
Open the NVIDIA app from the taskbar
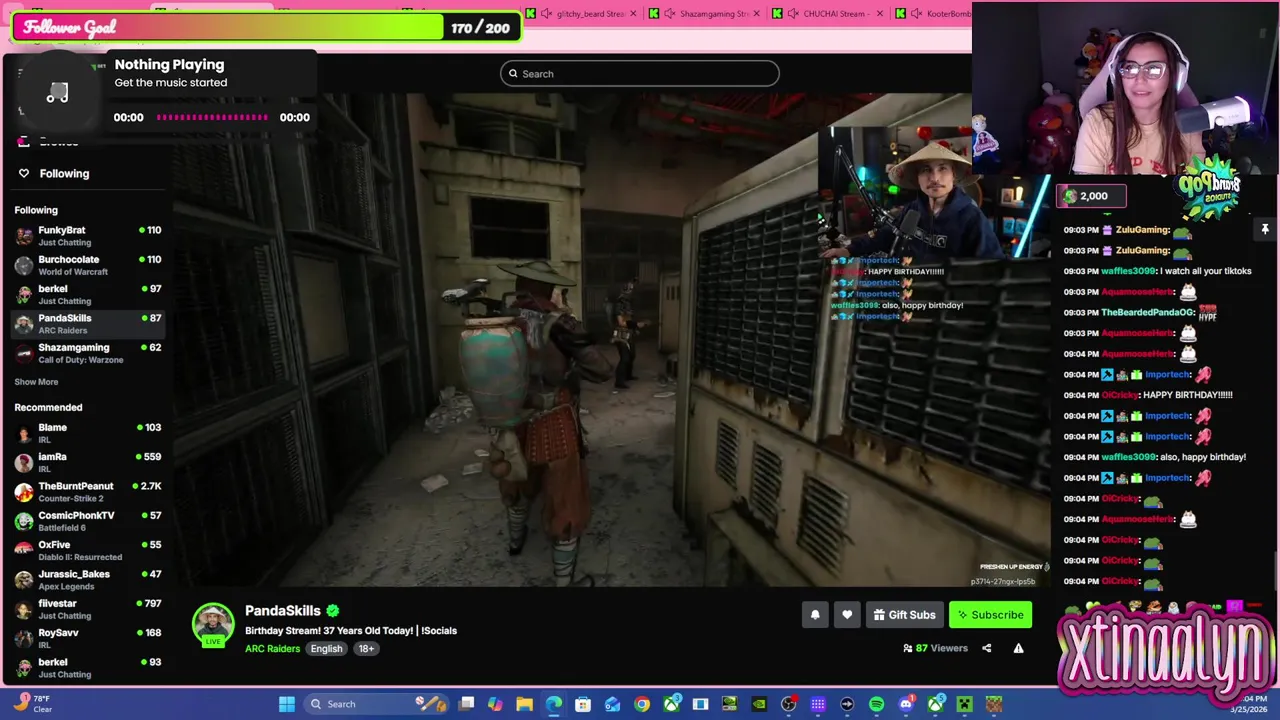(759, 704)
